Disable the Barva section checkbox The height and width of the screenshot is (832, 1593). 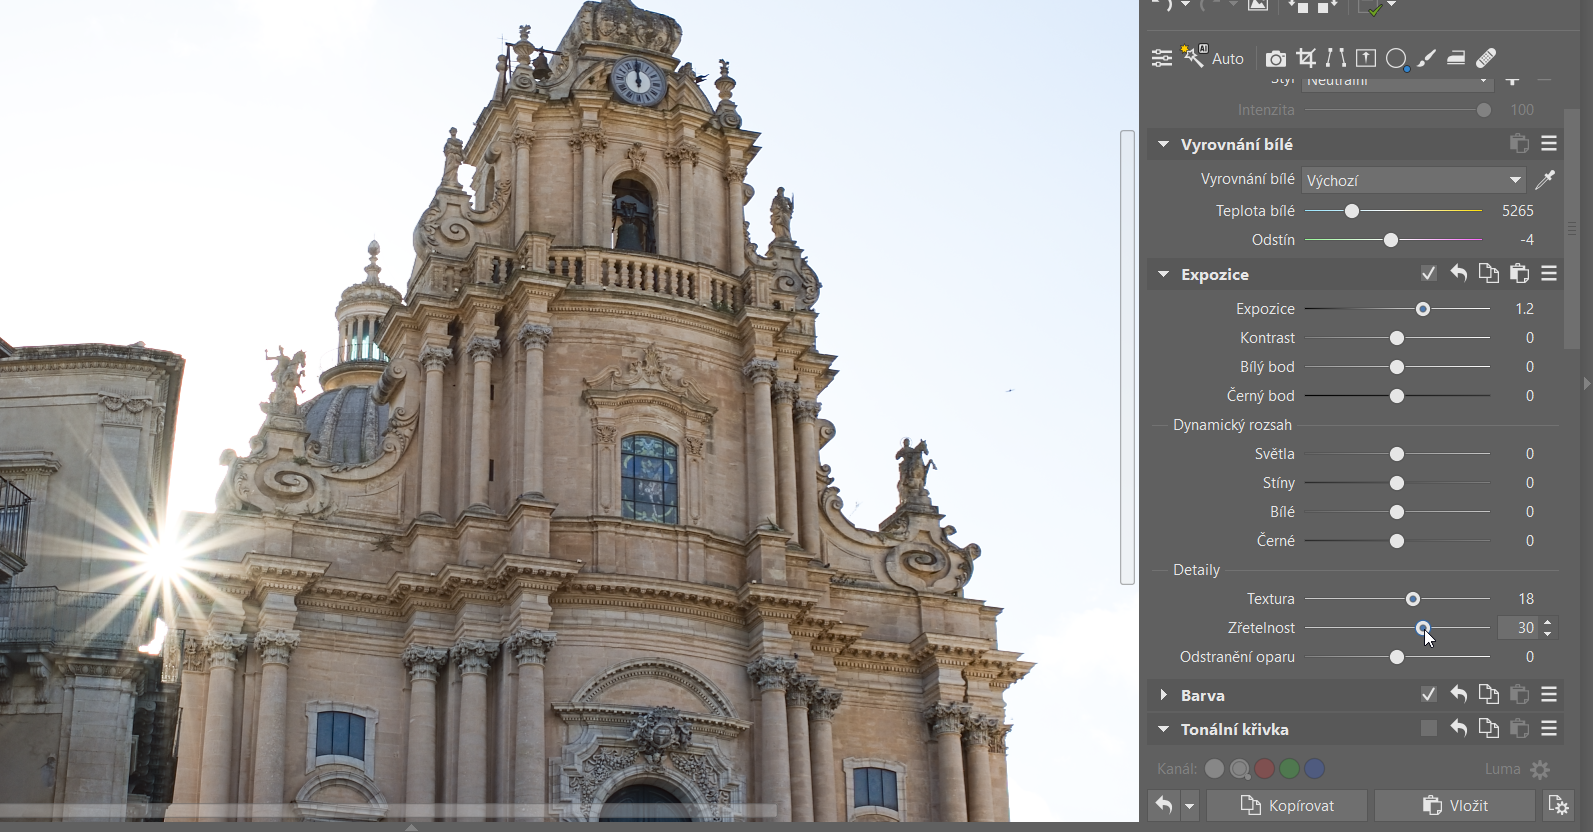coord(1428,695)
